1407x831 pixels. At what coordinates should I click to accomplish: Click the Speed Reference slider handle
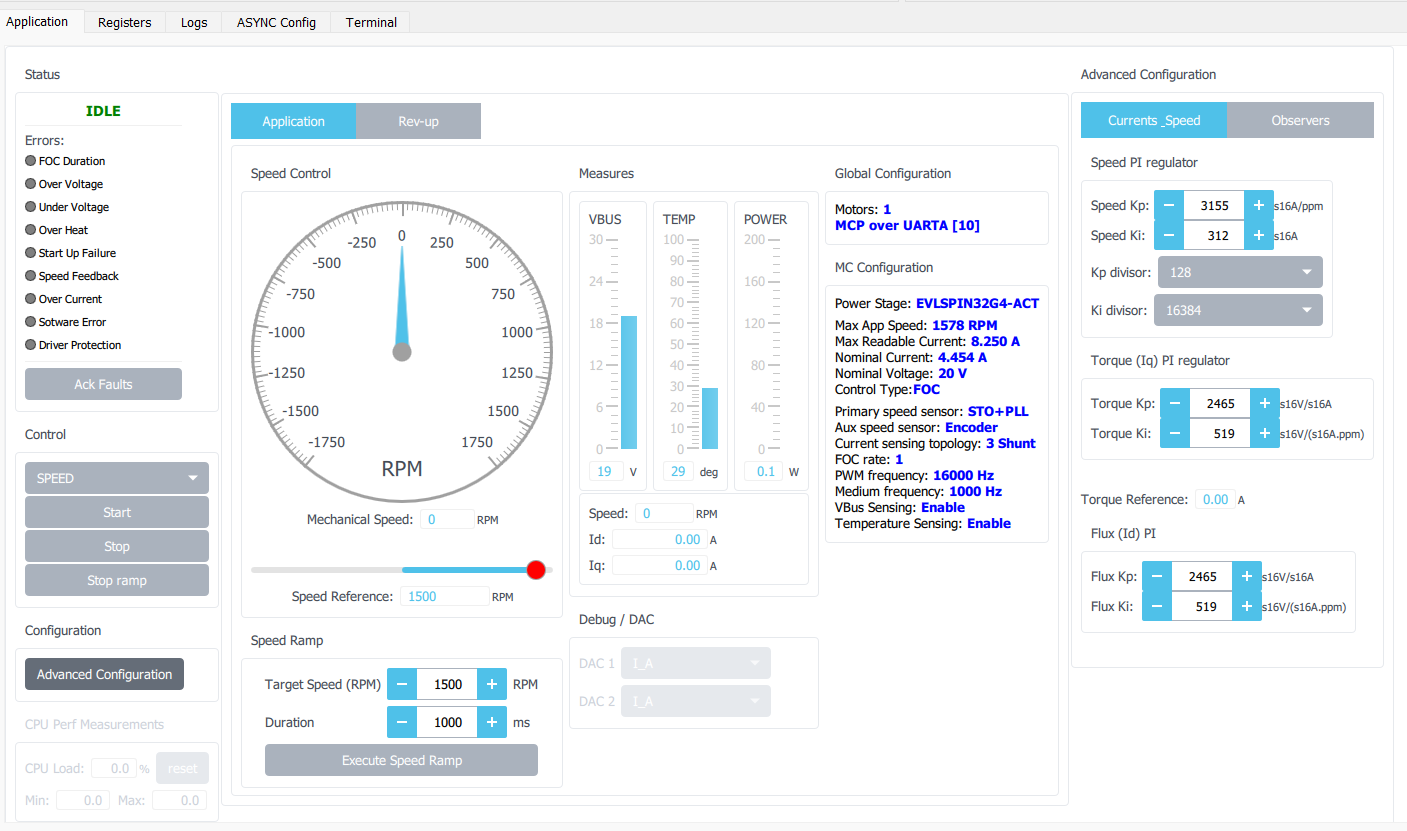coord(535,569)
